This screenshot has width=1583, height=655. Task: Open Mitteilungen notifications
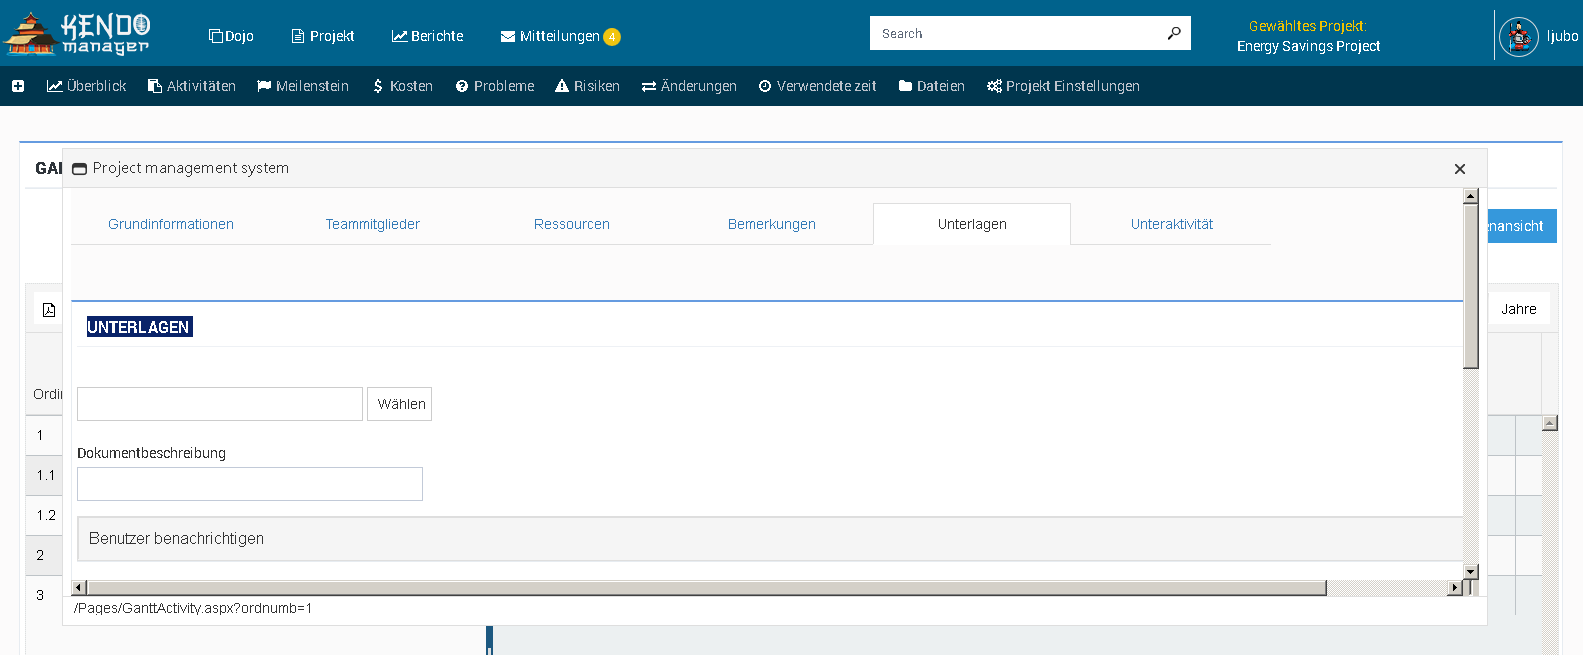click(x=550, y=36)
